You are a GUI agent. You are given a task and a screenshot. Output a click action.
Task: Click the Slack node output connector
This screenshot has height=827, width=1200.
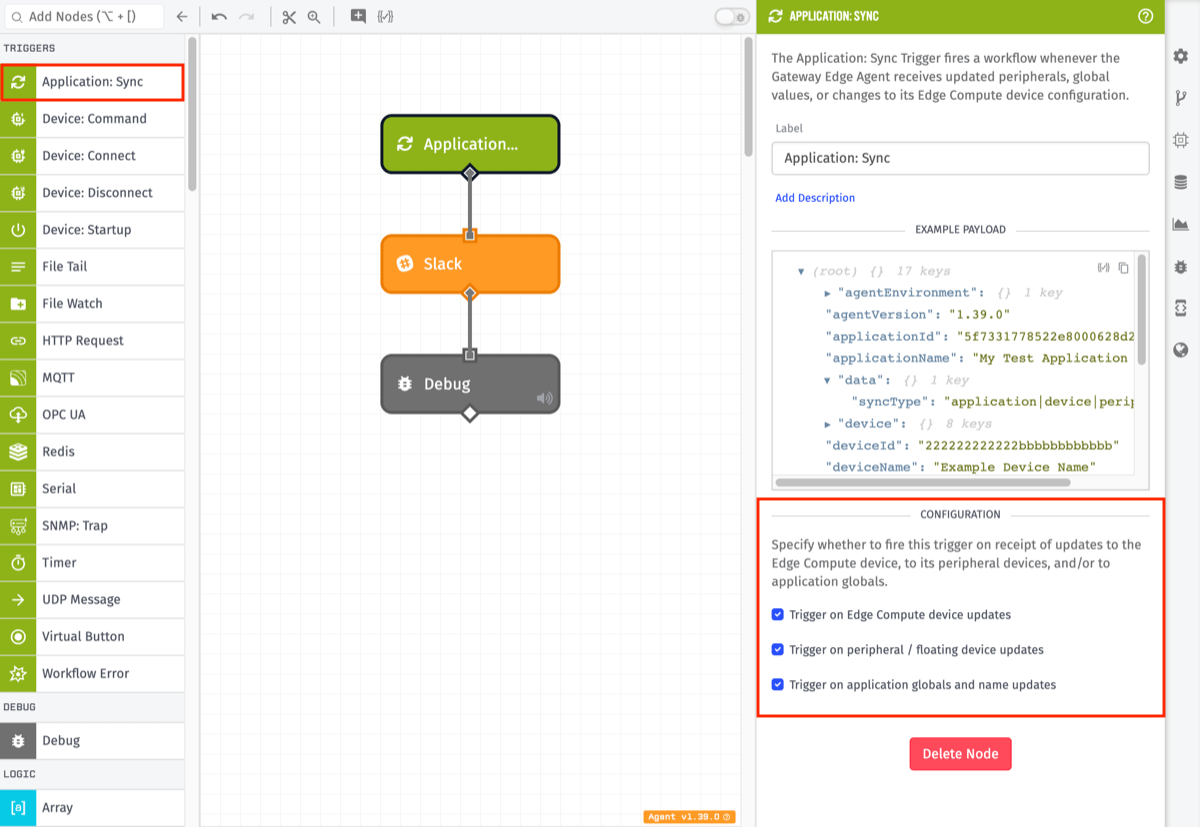coord(470,293)
